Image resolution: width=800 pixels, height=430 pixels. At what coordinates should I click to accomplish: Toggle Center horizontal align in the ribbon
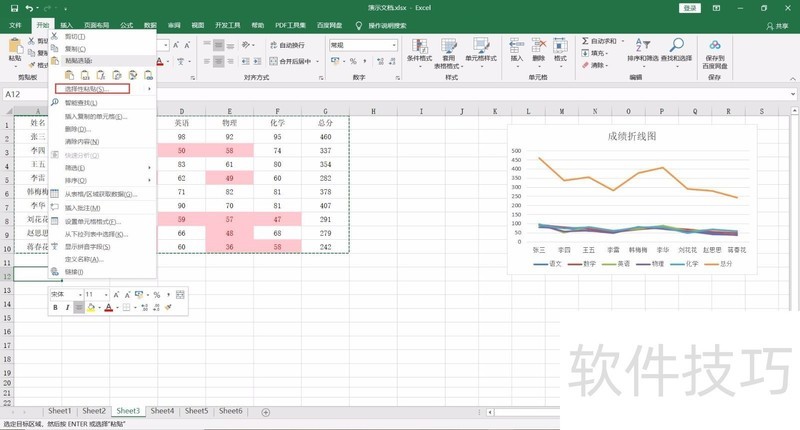pyautogui.click(x=218, y=61)
